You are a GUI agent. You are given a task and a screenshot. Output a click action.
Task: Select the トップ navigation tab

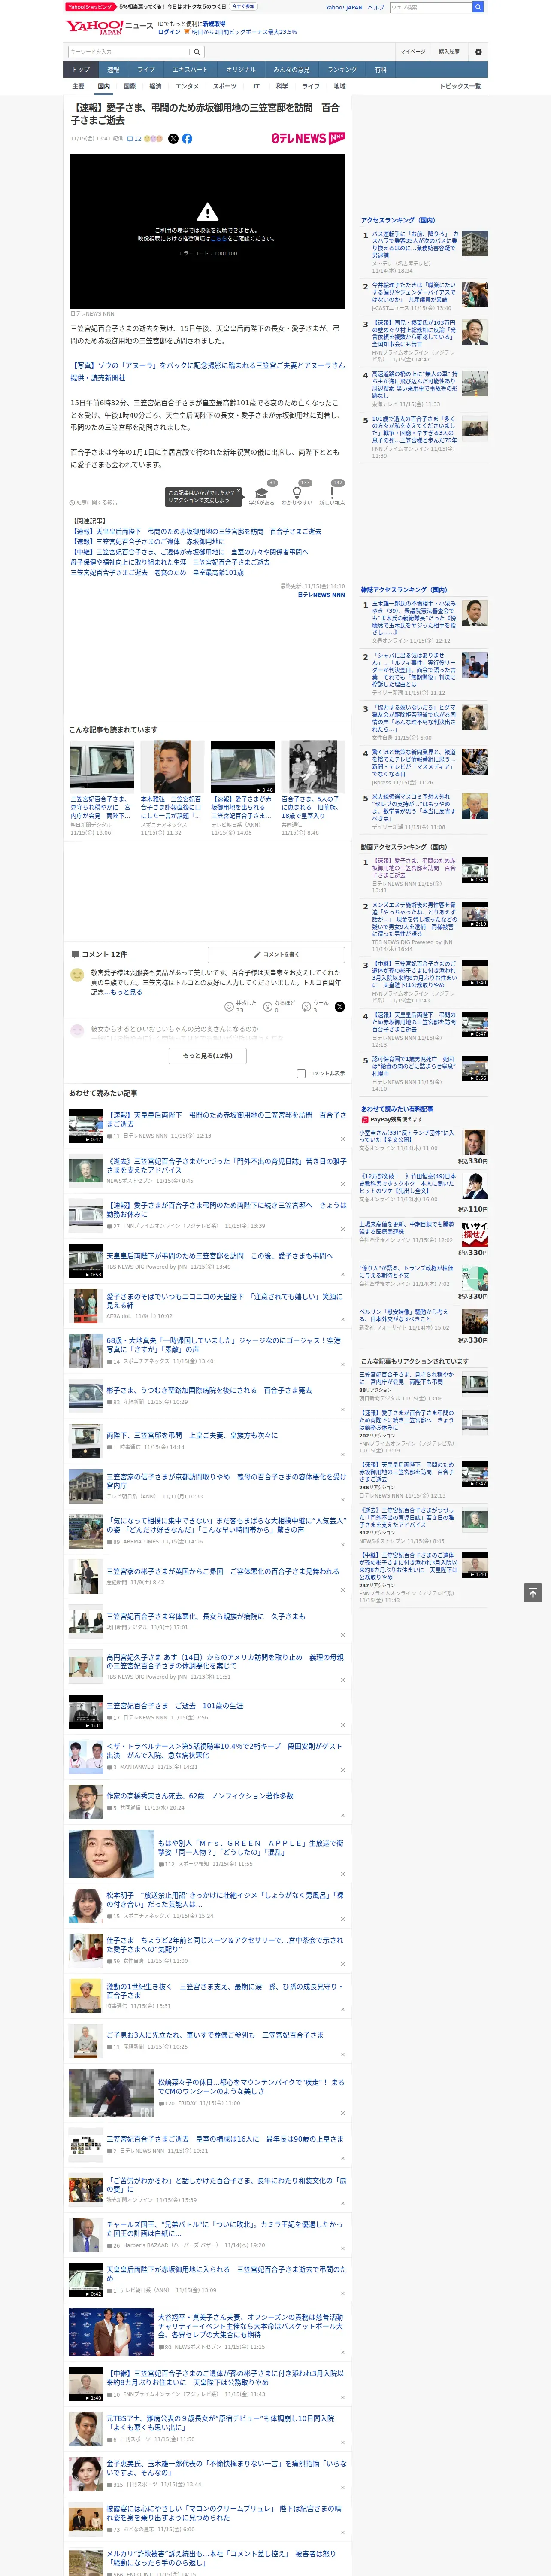81,70
